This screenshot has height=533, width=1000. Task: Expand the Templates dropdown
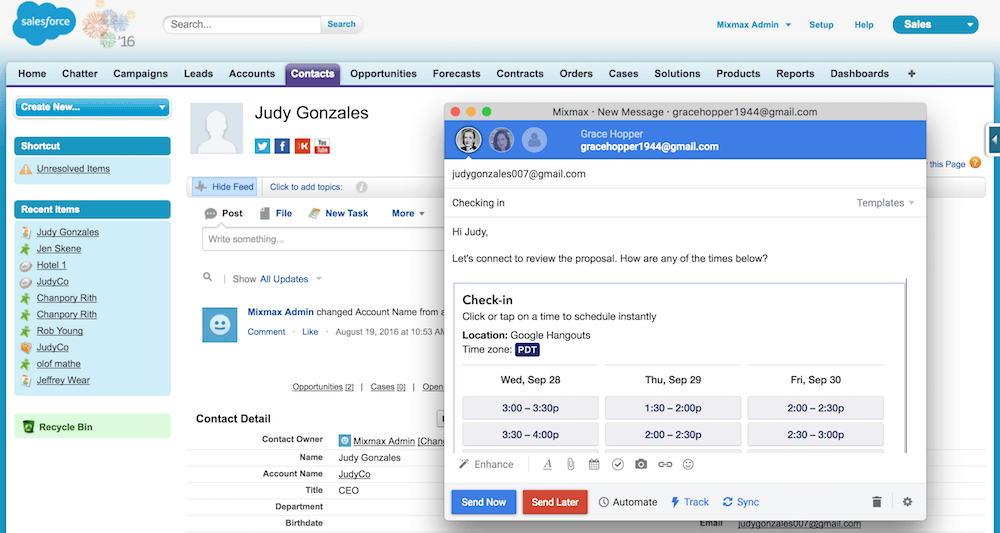coord(885,203)
